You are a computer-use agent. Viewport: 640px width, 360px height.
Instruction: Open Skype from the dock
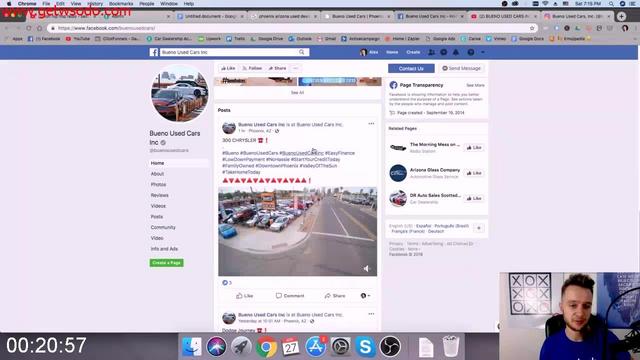pyautogui.click(x=365, y=346)
